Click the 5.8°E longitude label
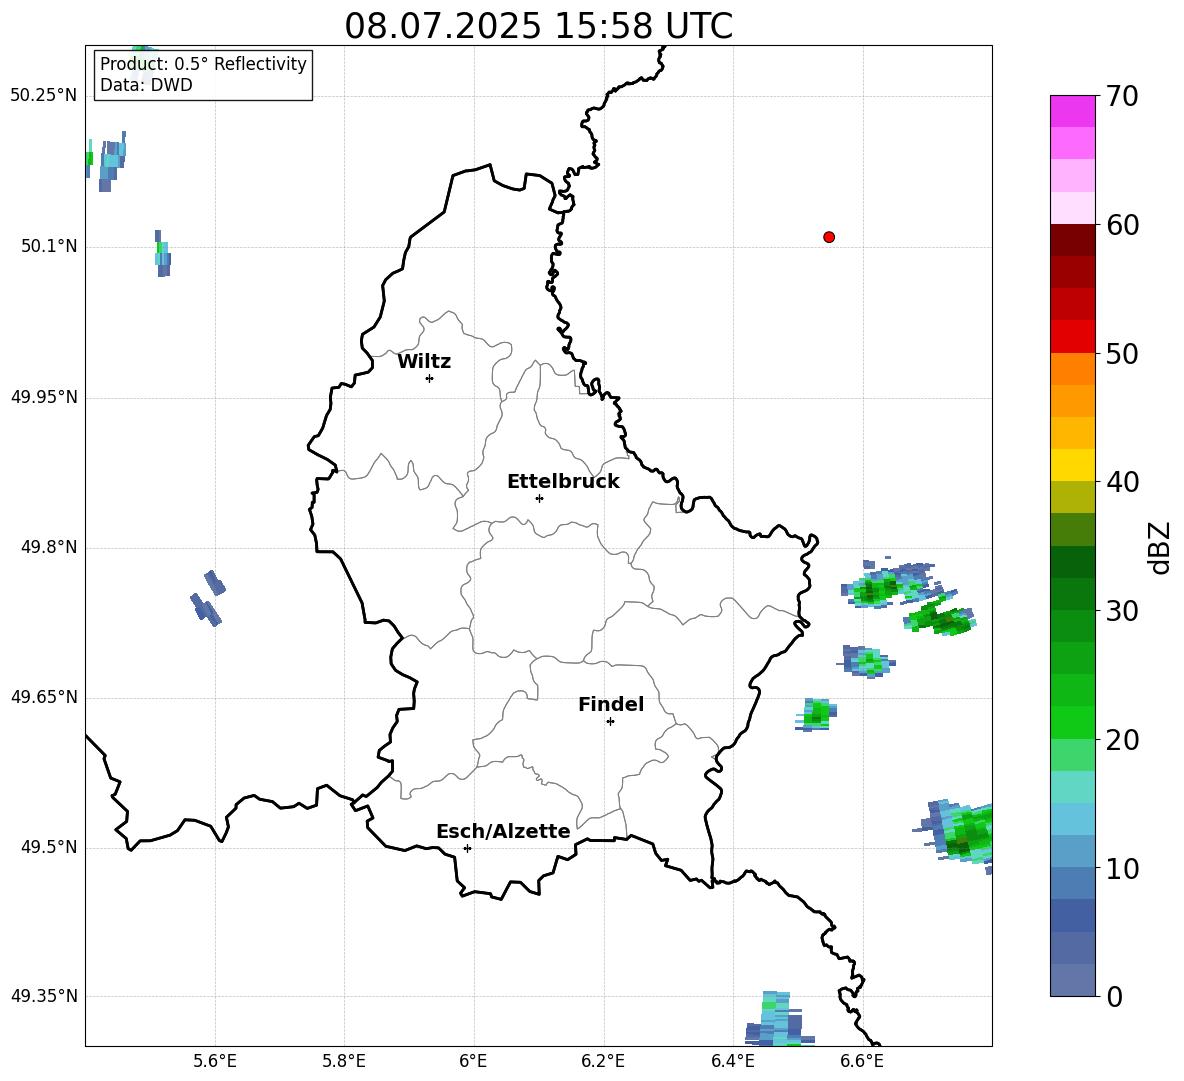1184x1081 pixels. (x=344, y=1061)
